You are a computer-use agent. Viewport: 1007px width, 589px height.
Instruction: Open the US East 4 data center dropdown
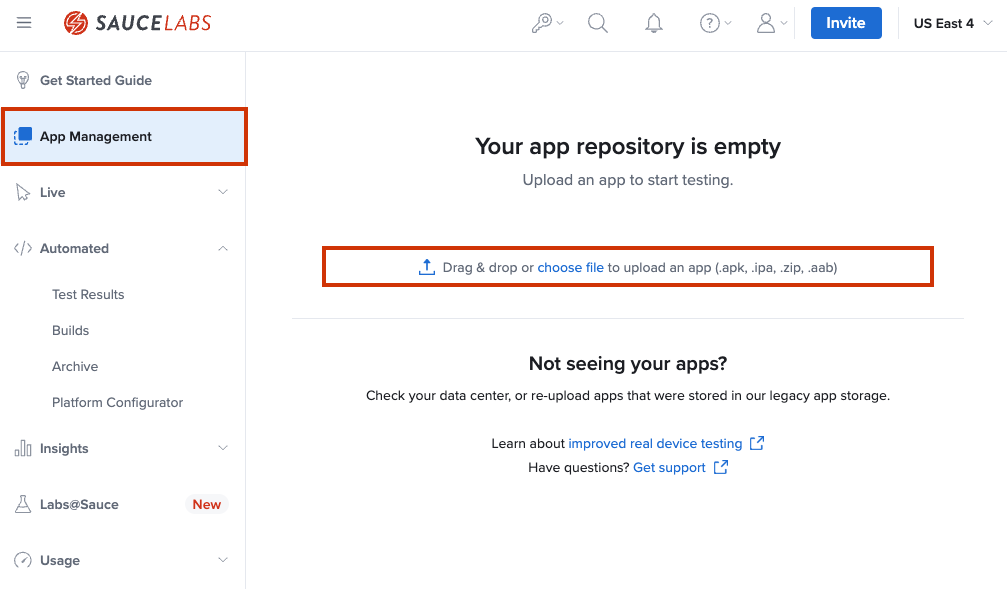(951, 22)
